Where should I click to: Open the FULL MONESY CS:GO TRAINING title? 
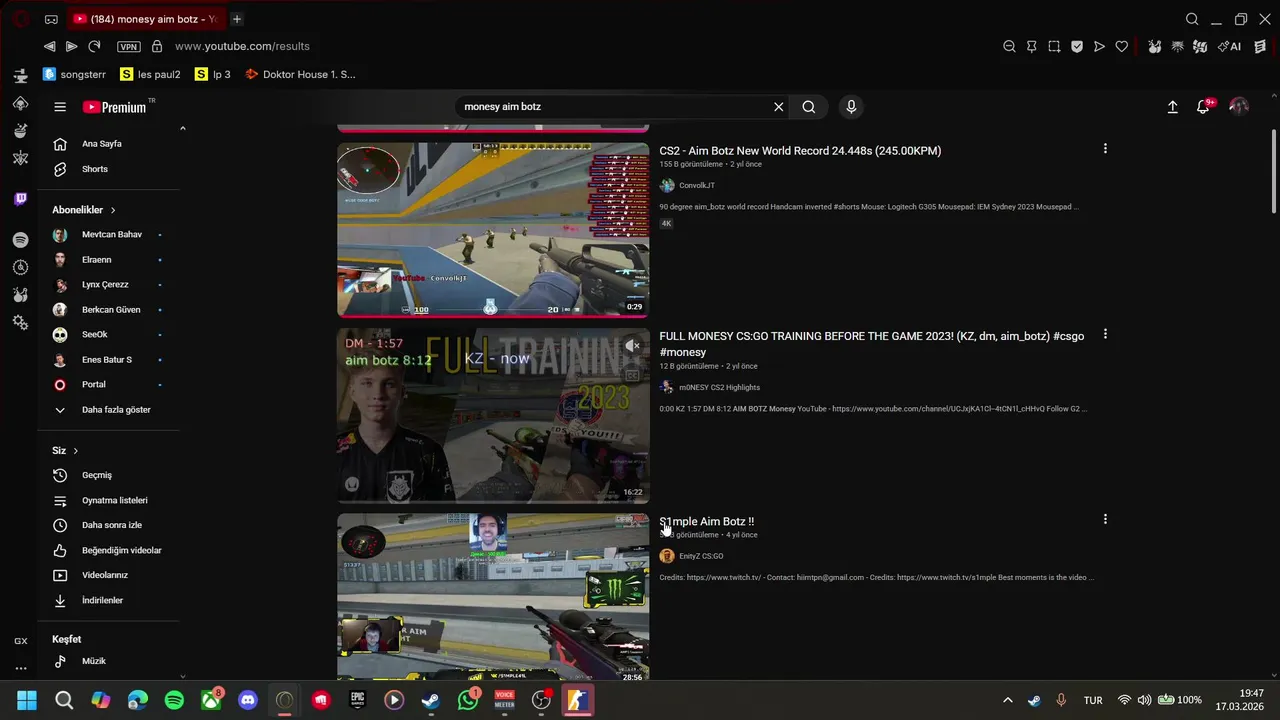[872, 344]
